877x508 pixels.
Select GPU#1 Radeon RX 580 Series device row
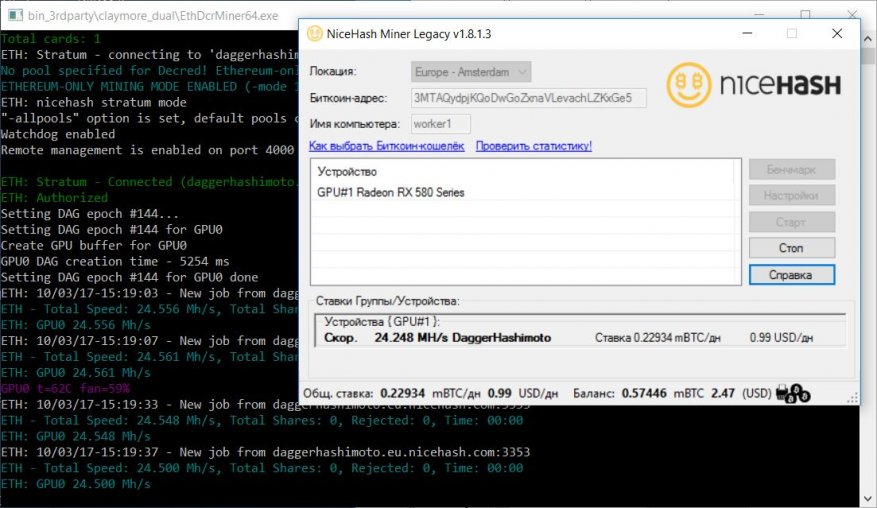point(390,192)
